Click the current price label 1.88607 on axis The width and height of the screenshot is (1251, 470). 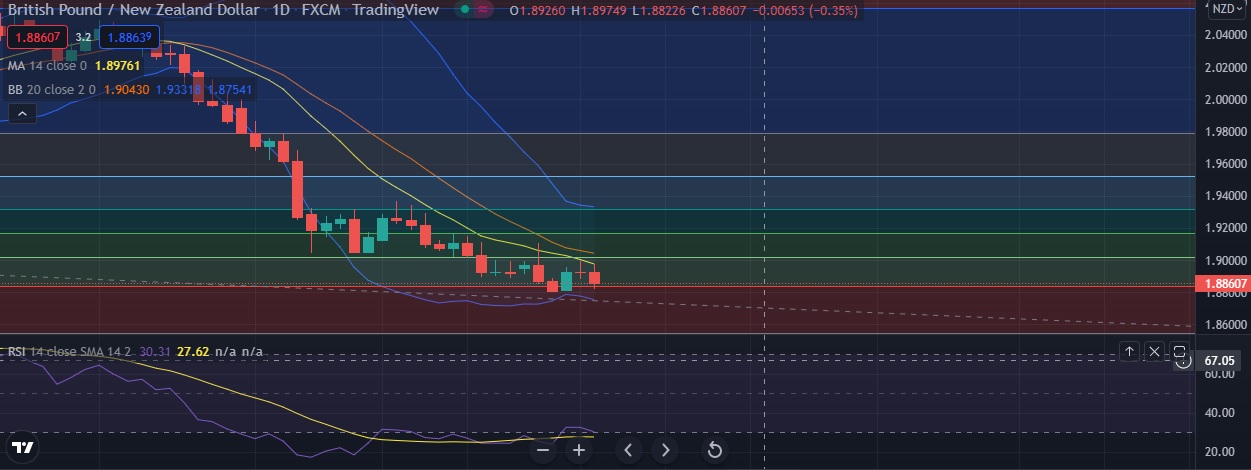point(1222,284)
